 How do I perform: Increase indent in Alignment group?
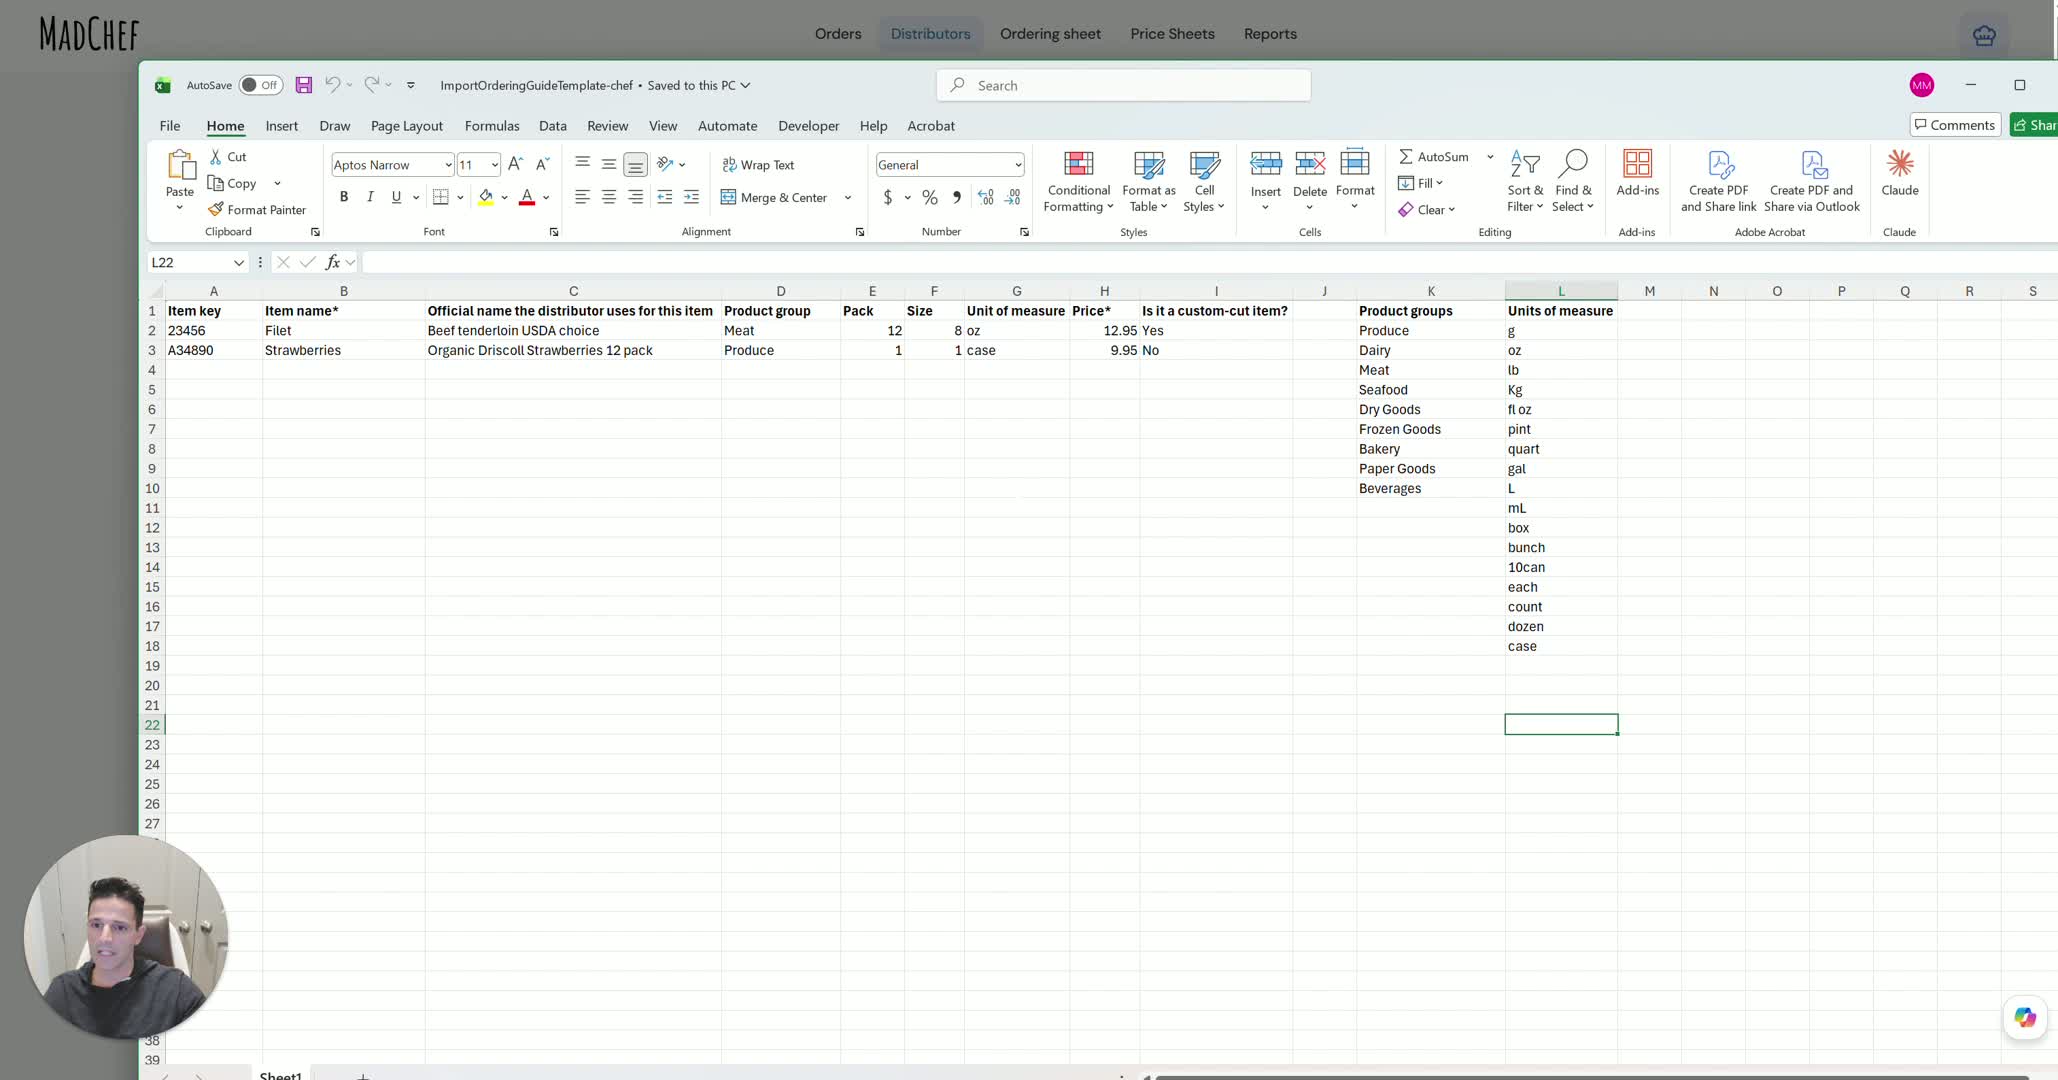click(x=691, y=197)
